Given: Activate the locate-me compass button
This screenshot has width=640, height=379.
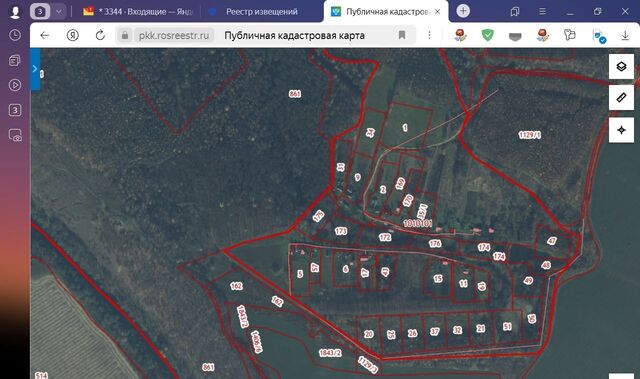Looking at the screenshot, I should pyautogui.click(x=621, y=130).
